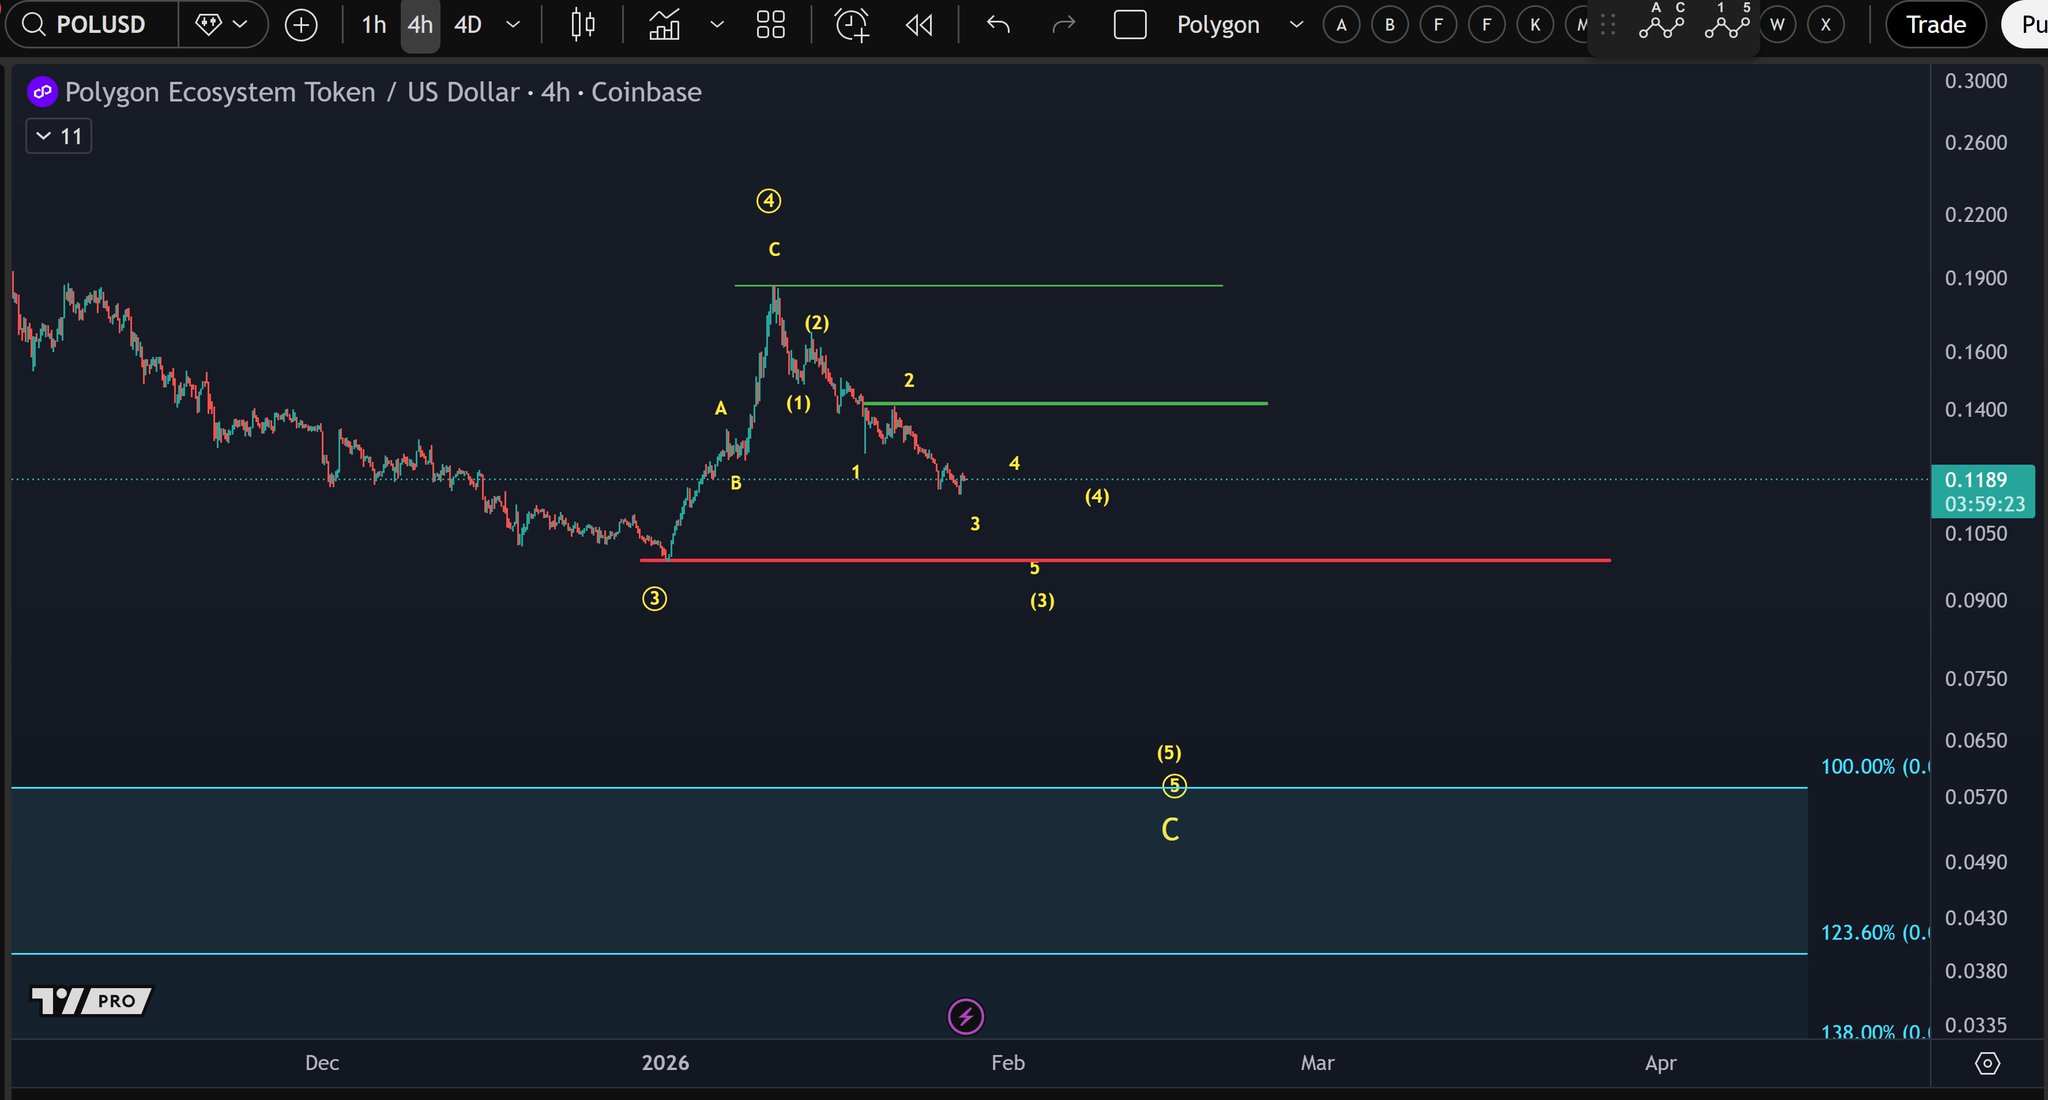The height and width of the screenshot is (1100, 2048).
Task: Undo the last chart action
Action: (998, 25)
